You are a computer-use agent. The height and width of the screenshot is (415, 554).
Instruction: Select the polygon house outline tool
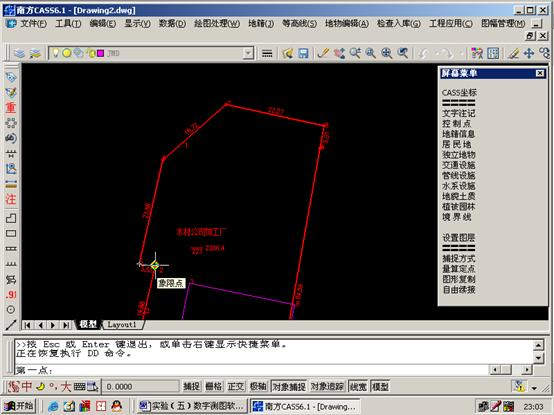tap(11, 218)
